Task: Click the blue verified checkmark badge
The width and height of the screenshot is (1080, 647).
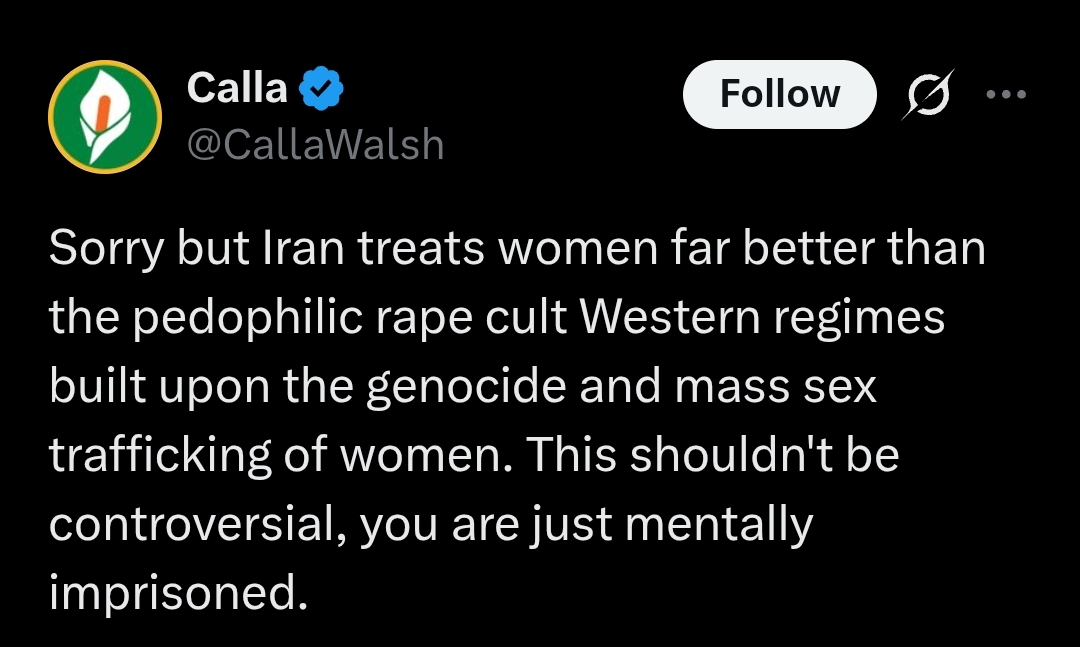Action: click(x=322, y=90)
